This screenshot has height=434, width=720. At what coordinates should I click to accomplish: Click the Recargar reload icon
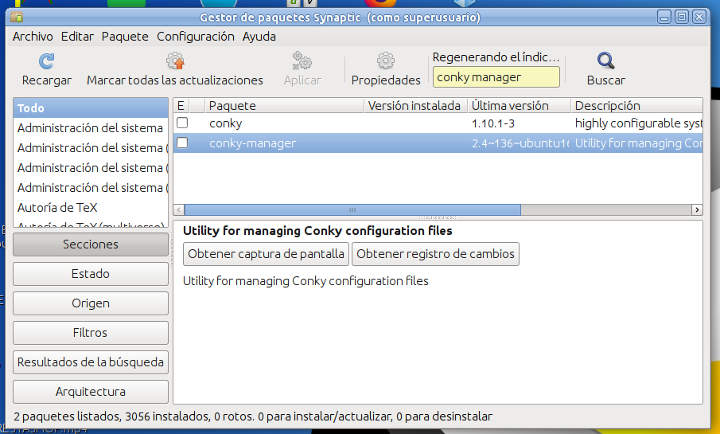(46, 61)
